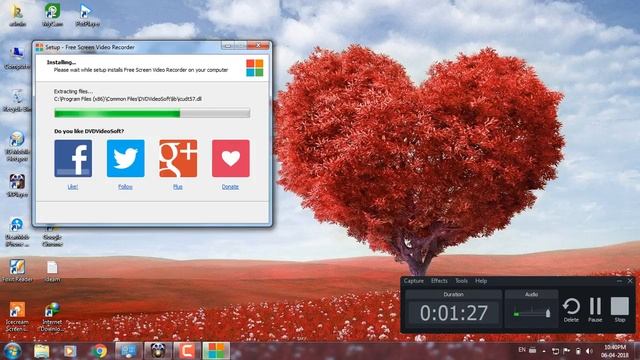Minimize the recorder toolbar window

coord(619,281)
